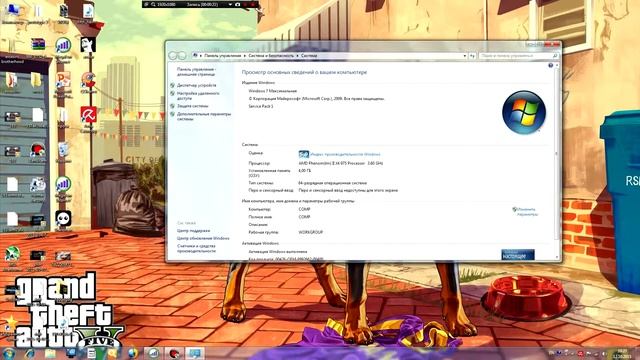The height and width of the screenshot is (360, 640).
Task: Open Индекс производительности Windows link
Action: click(x=345, y=154)
